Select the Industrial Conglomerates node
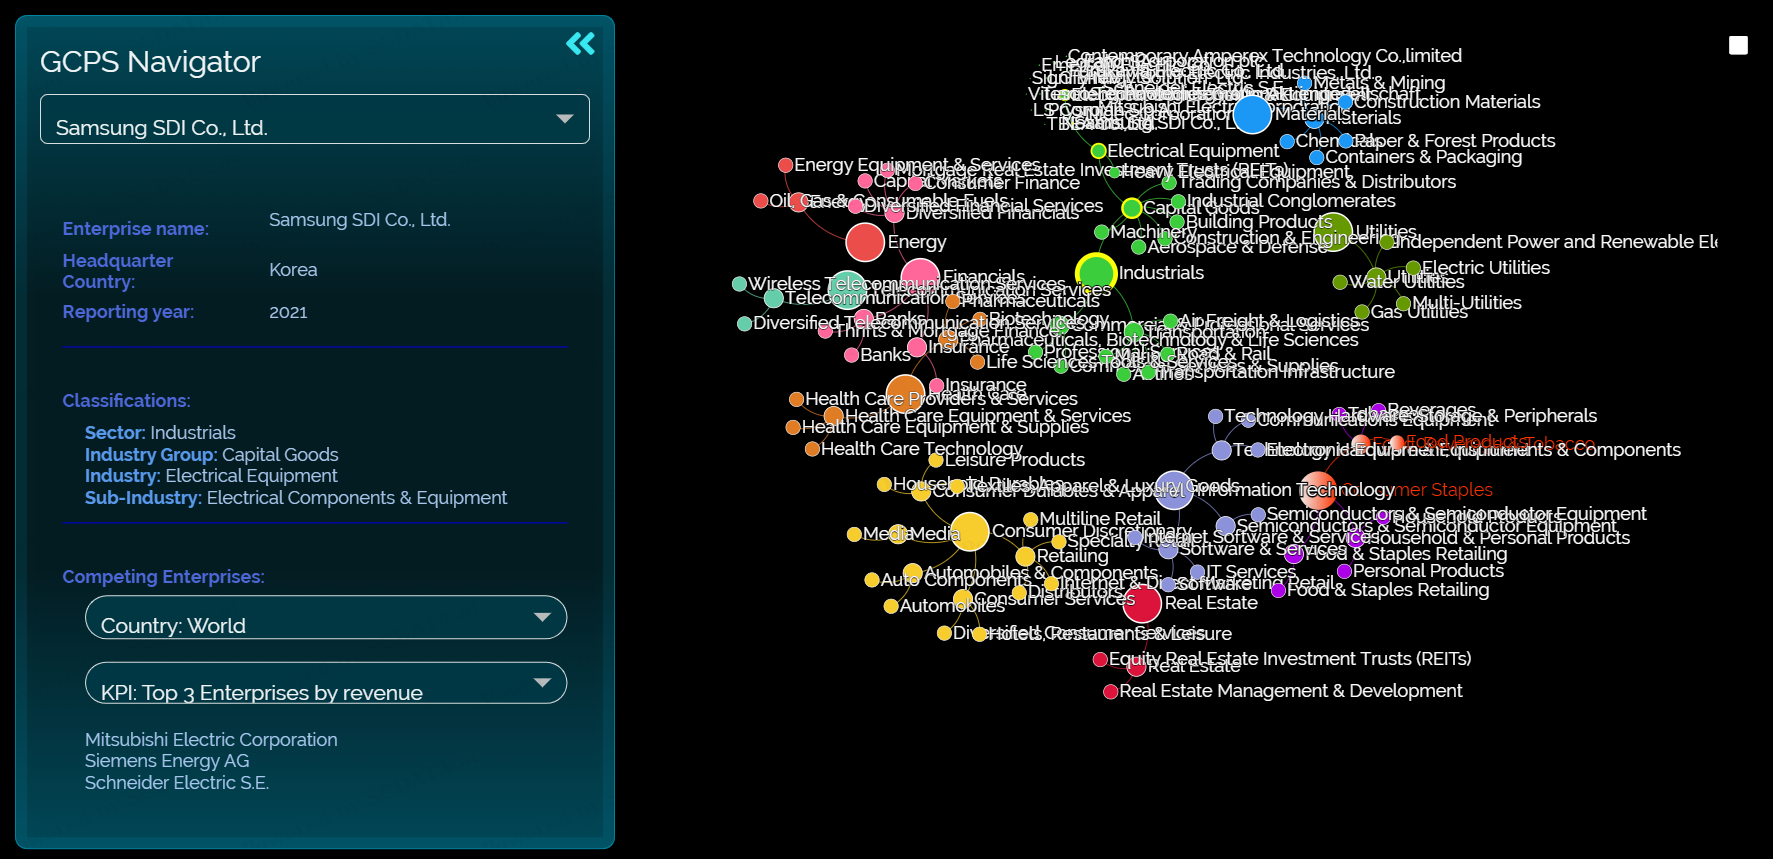Screen dimensions: 1773x859 tap(1178, 201)
